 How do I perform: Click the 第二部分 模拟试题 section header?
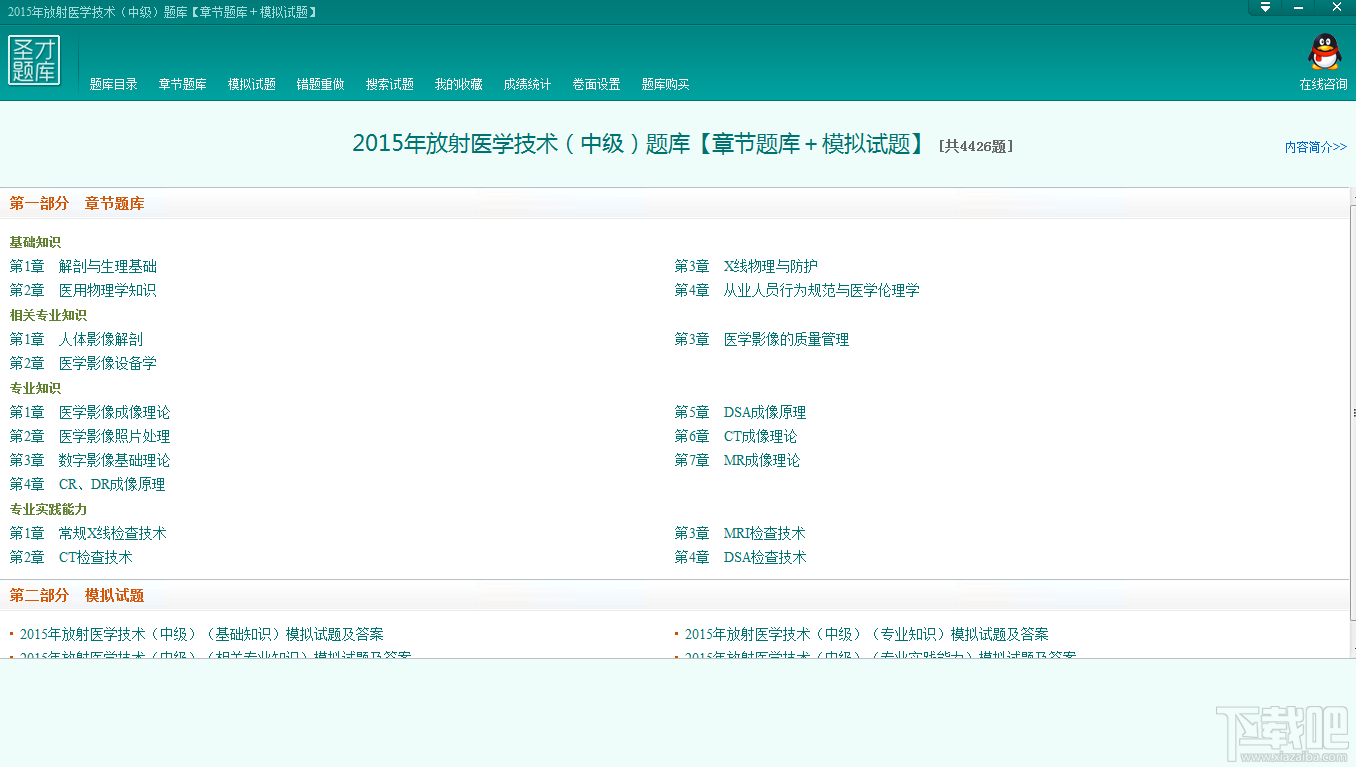pos(77,595)
